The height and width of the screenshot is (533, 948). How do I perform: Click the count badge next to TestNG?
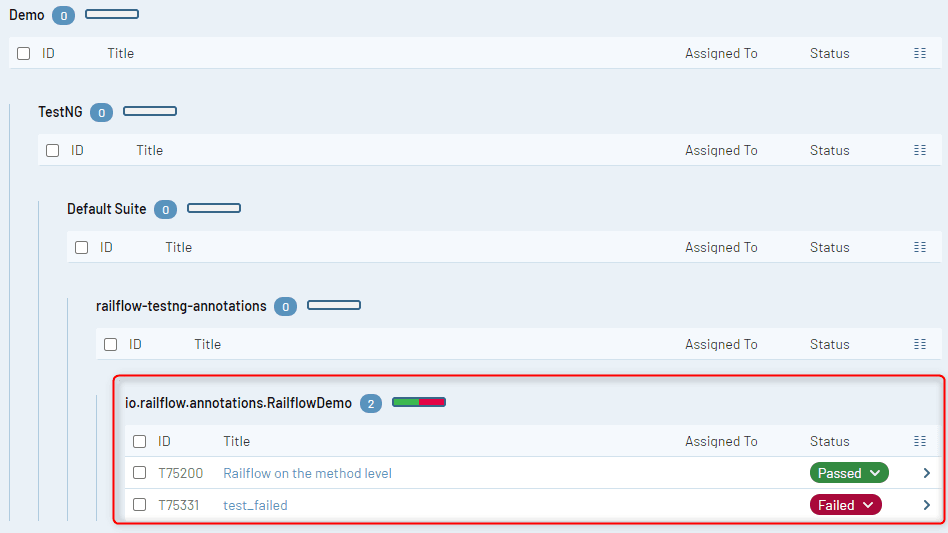tap(102, 112)
